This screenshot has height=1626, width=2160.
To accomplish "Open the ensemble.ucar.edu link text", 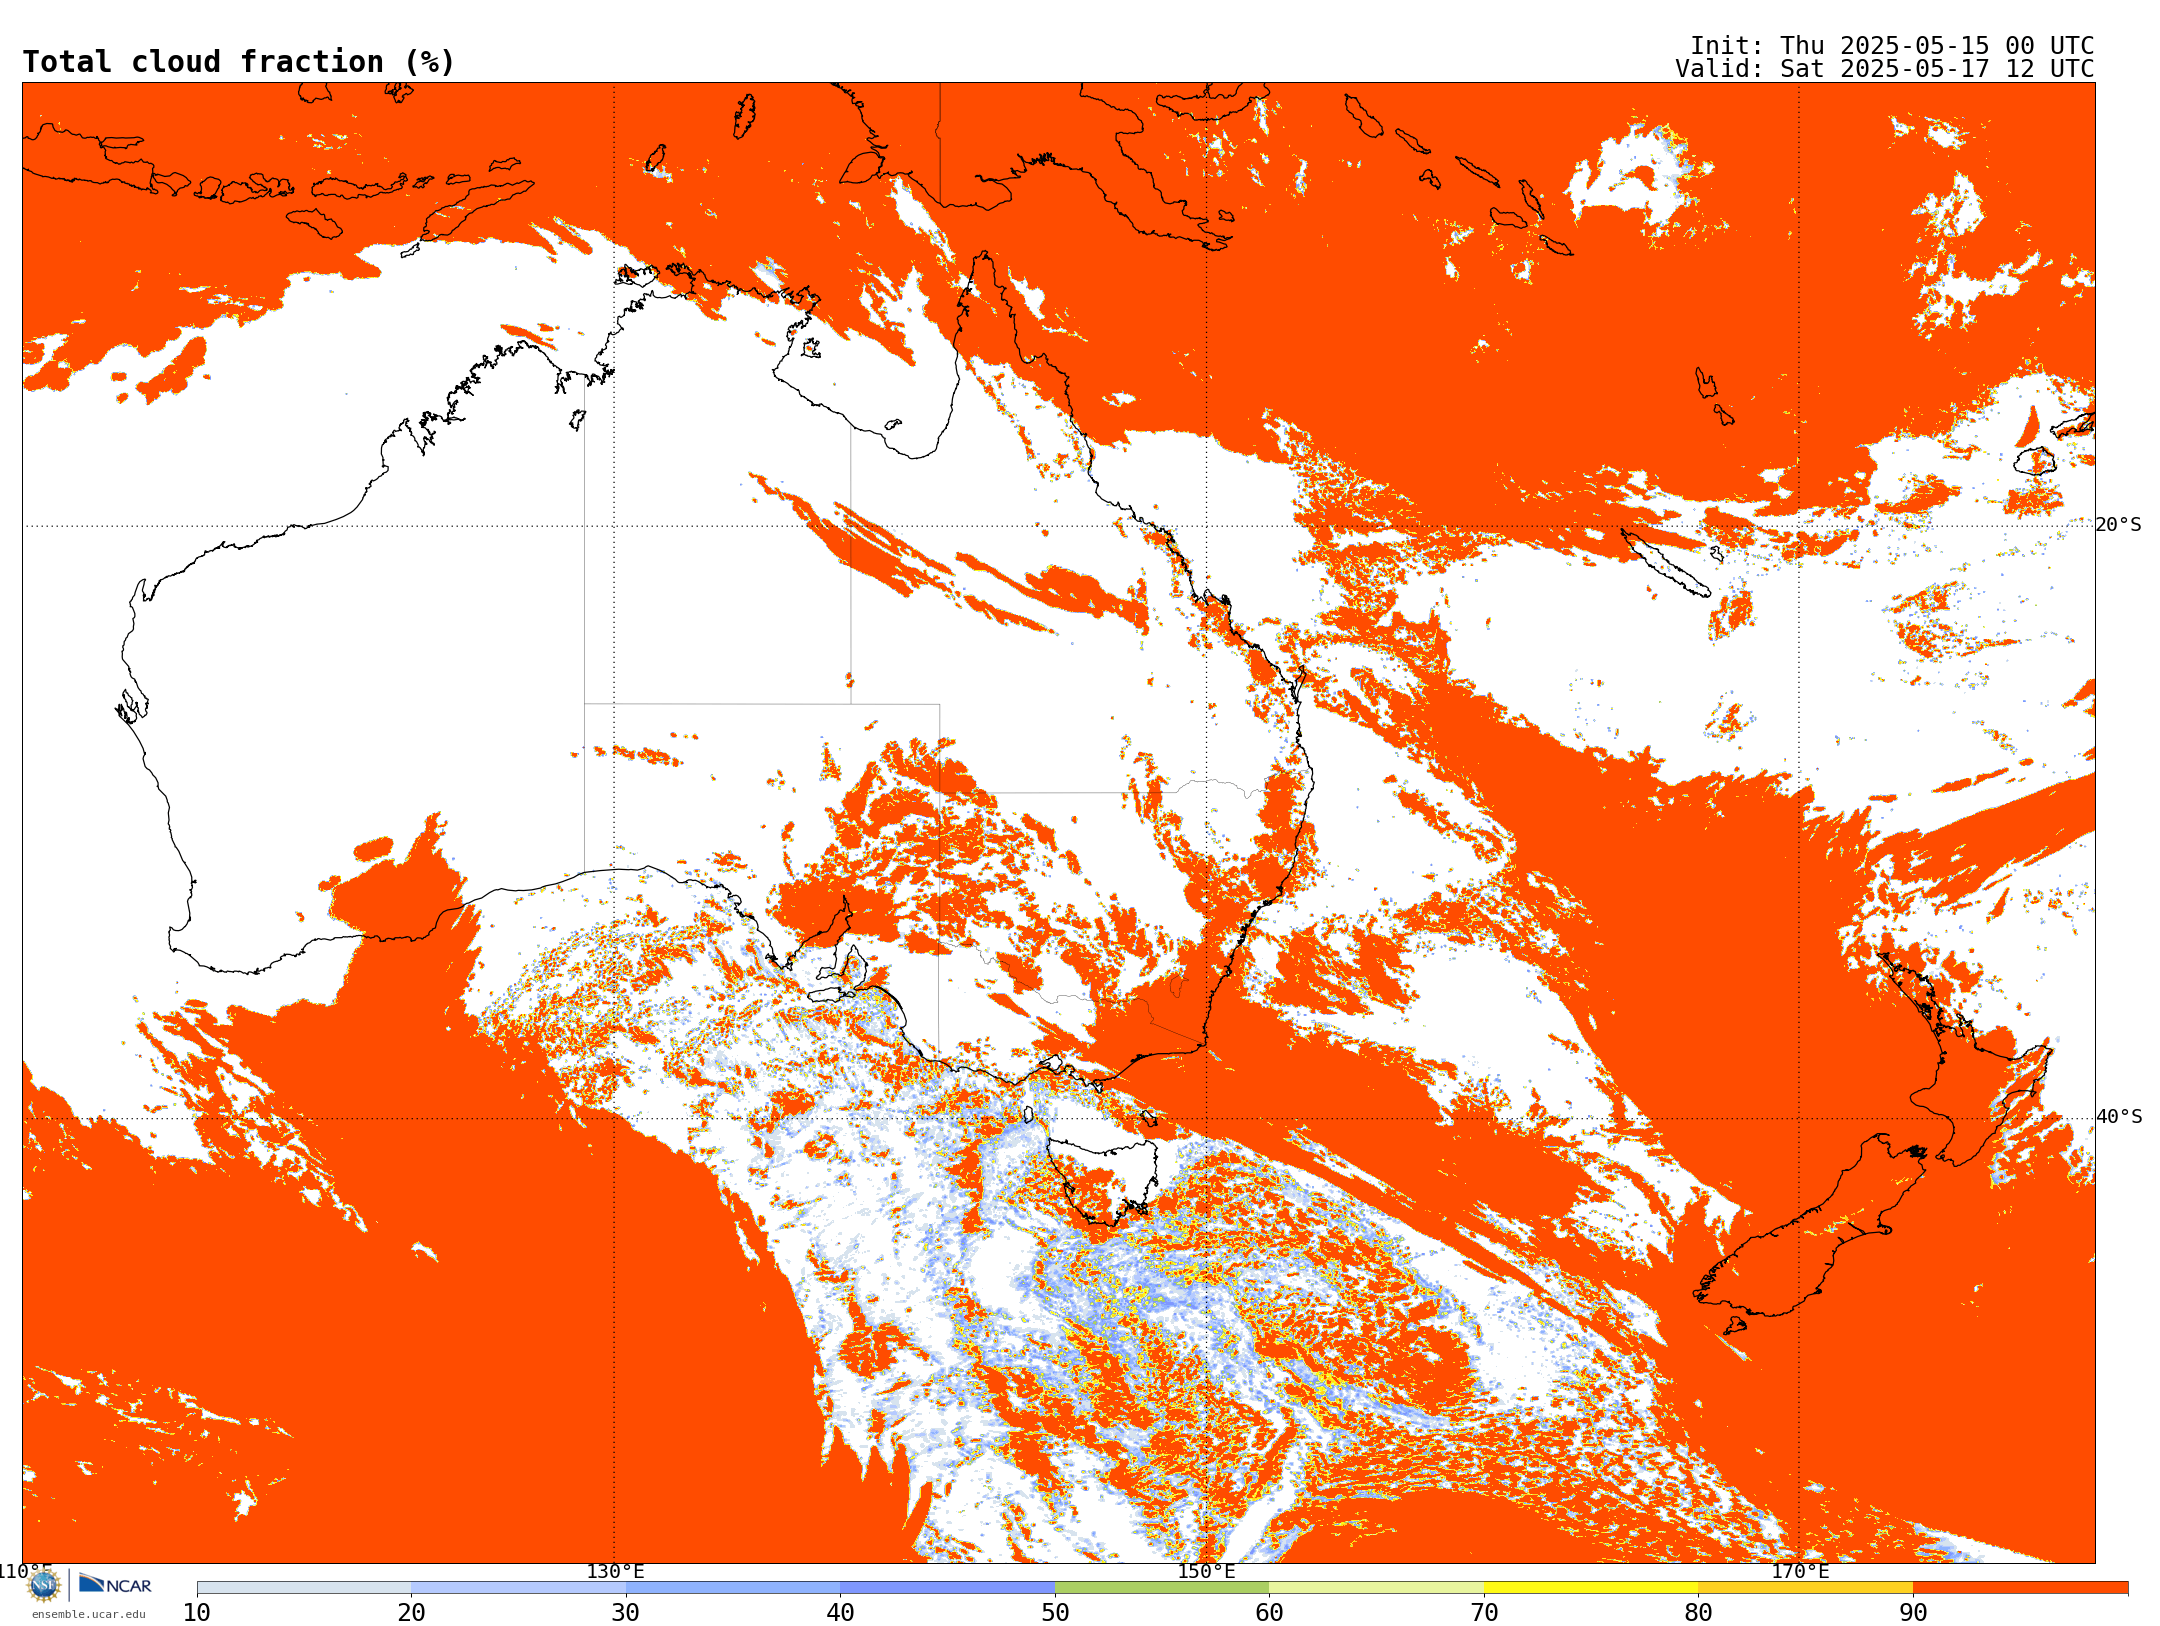I will [x=88, y=1614].
